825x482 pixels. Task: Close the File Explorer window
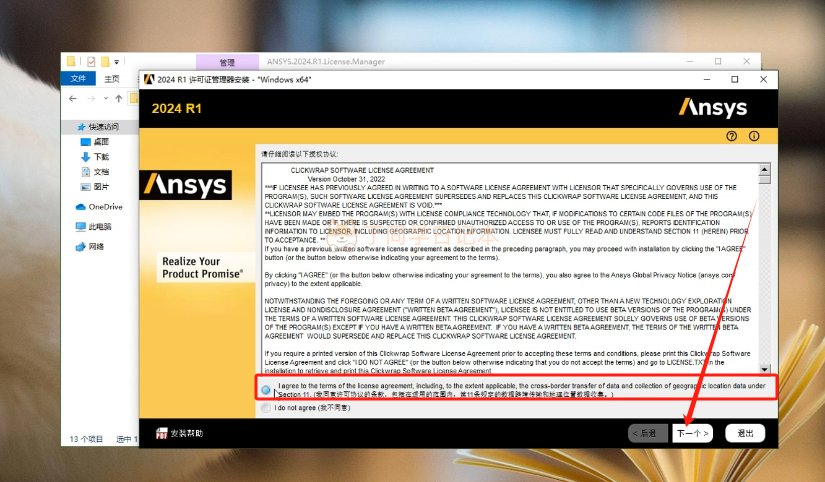747,61
